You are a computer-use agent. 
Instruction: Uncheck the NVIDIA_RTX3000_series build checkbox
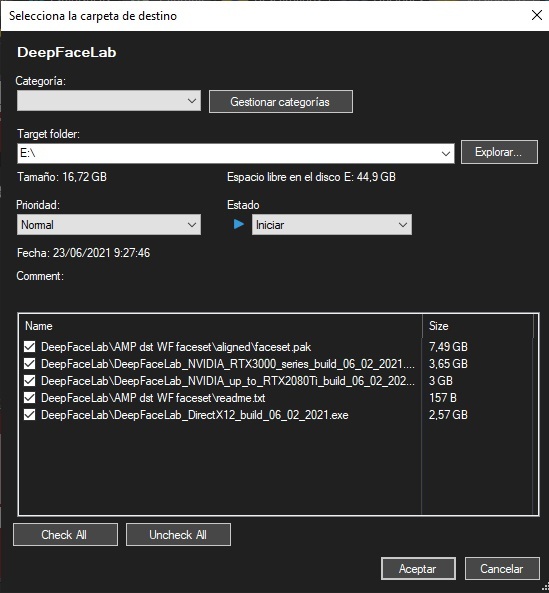click(29, 363)
